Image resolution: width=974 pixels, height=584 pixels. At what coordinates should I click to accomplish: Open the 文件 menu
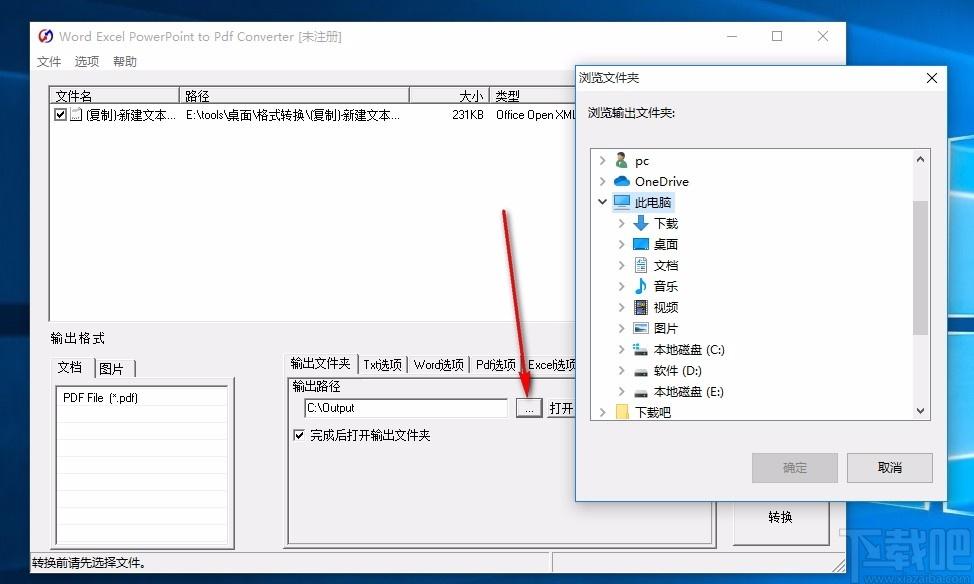48,62
